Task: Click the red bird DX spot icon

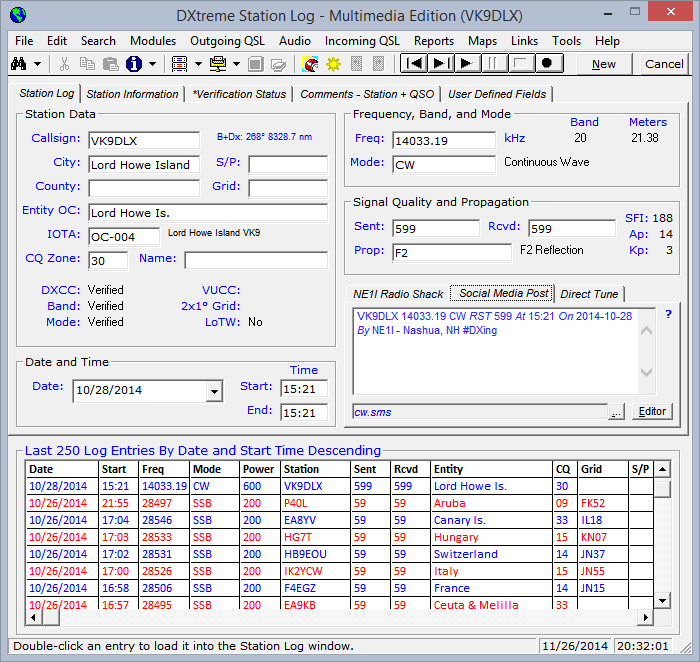Action: coord(310,64)
